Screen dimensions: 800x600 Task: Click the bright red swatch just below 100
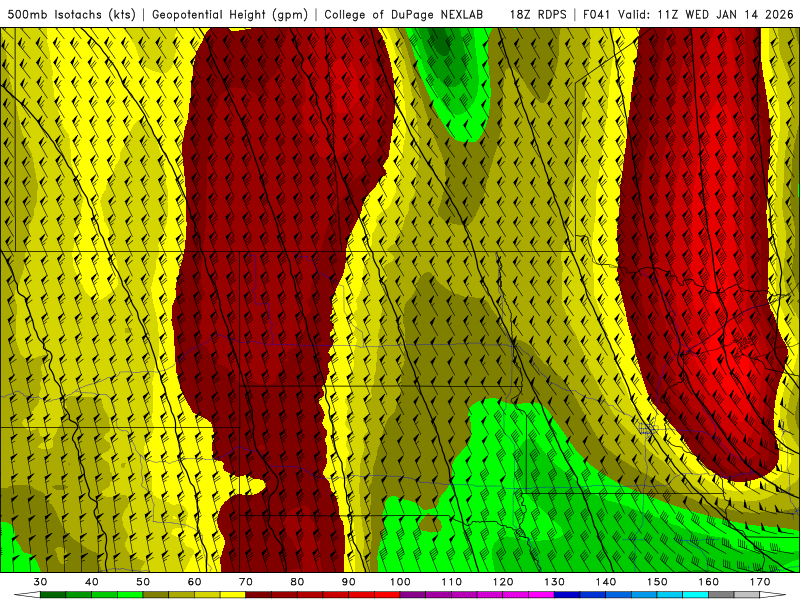[387, 595]
